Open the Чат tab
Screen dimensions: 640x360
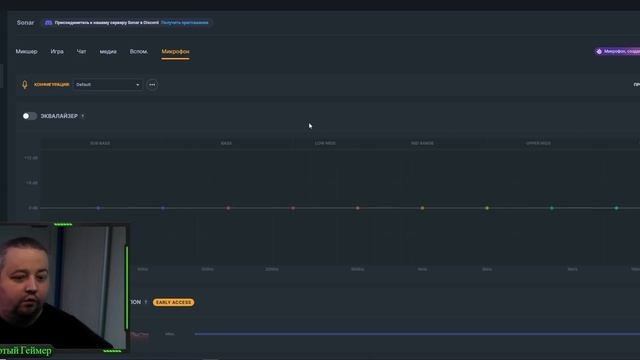[81, 51]
